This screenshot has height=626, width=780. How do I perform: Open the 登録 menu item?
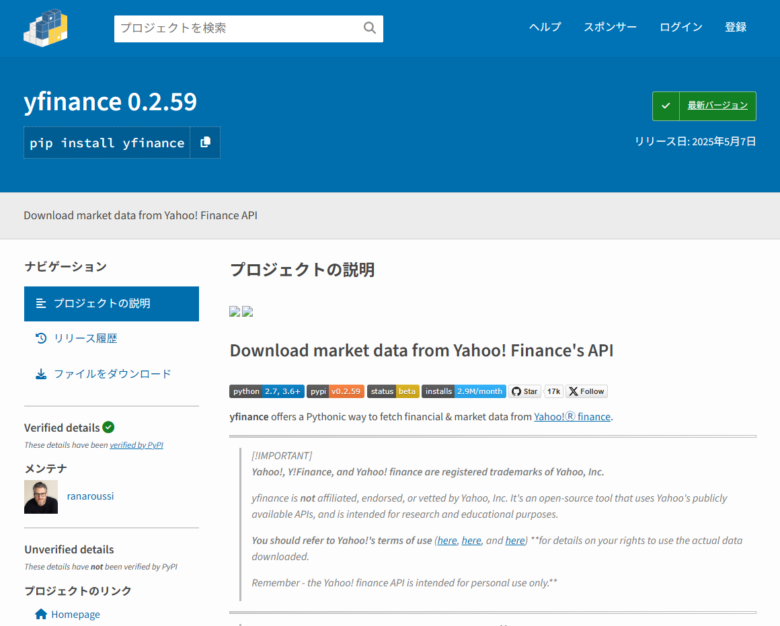tap(736, 27)
